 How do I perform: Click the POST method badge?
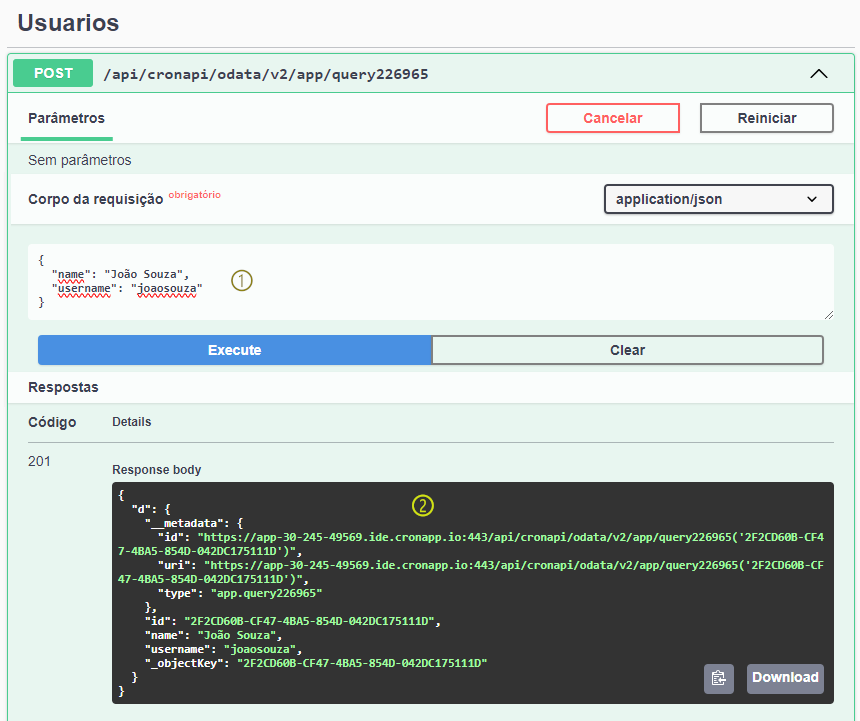53,73
